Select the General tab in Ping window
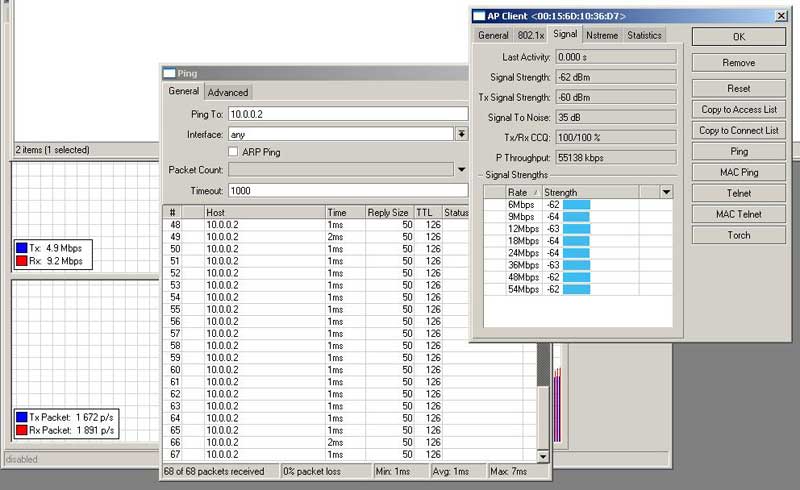800x490 pixels. [184, 91]
